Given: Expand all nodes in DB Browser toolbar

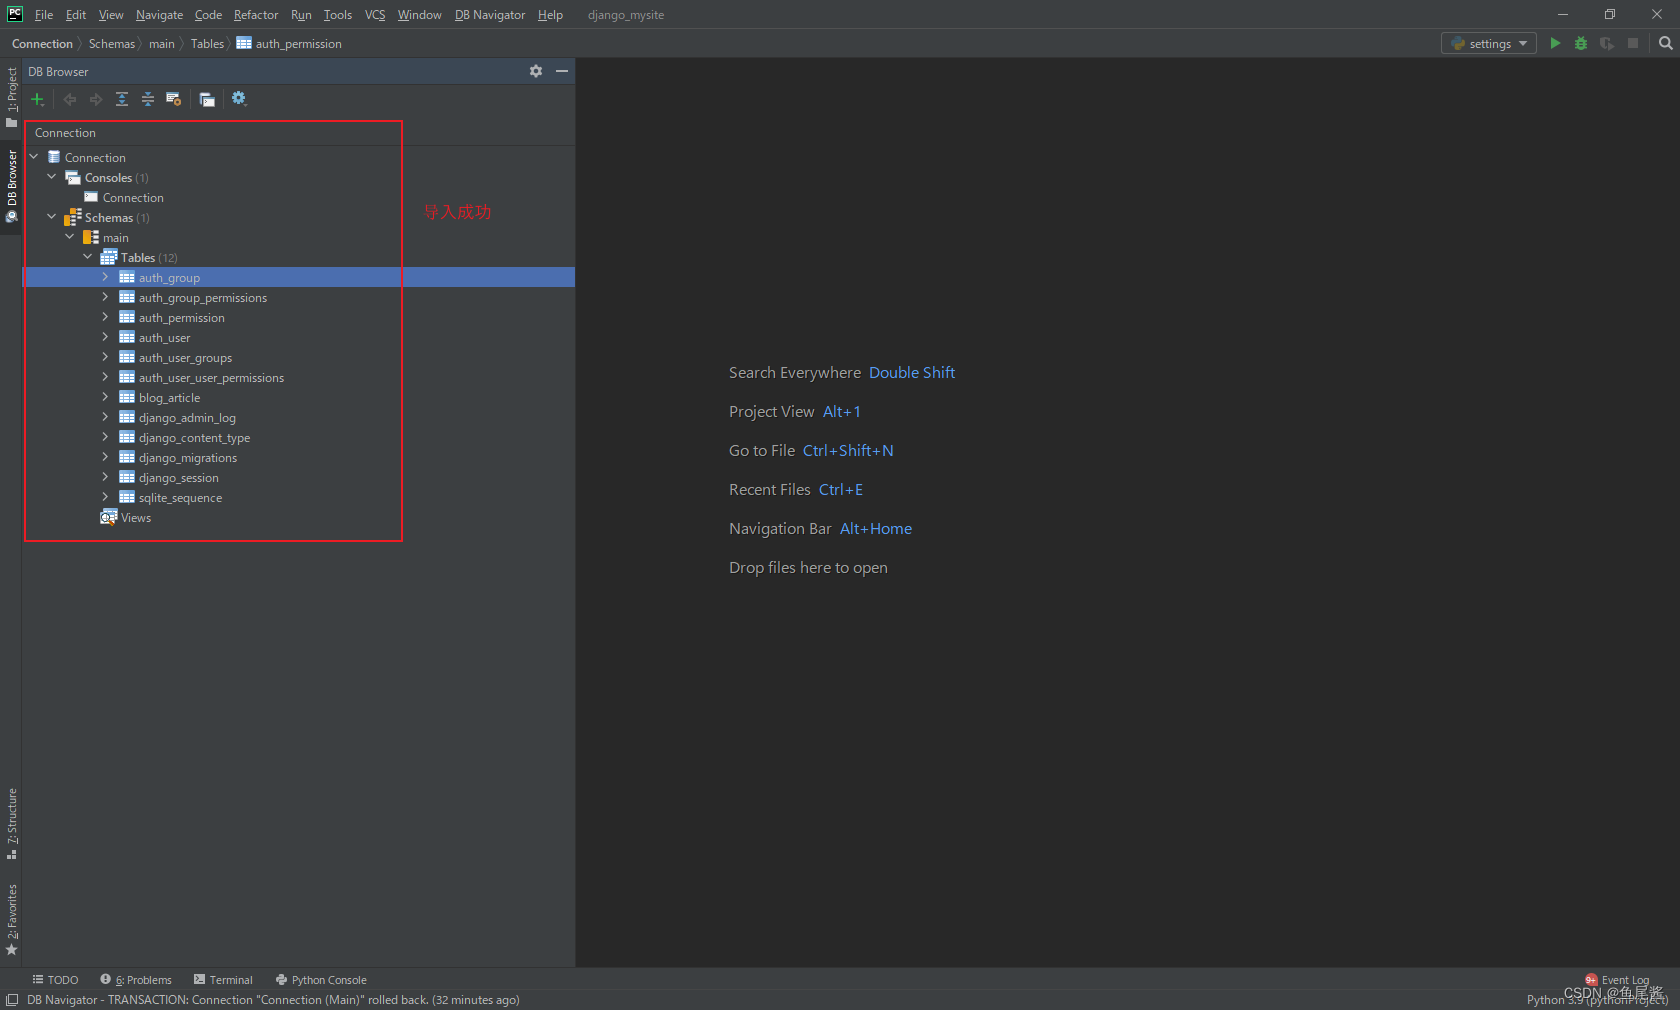Looking at the screenshot, I should pos(122,99).
